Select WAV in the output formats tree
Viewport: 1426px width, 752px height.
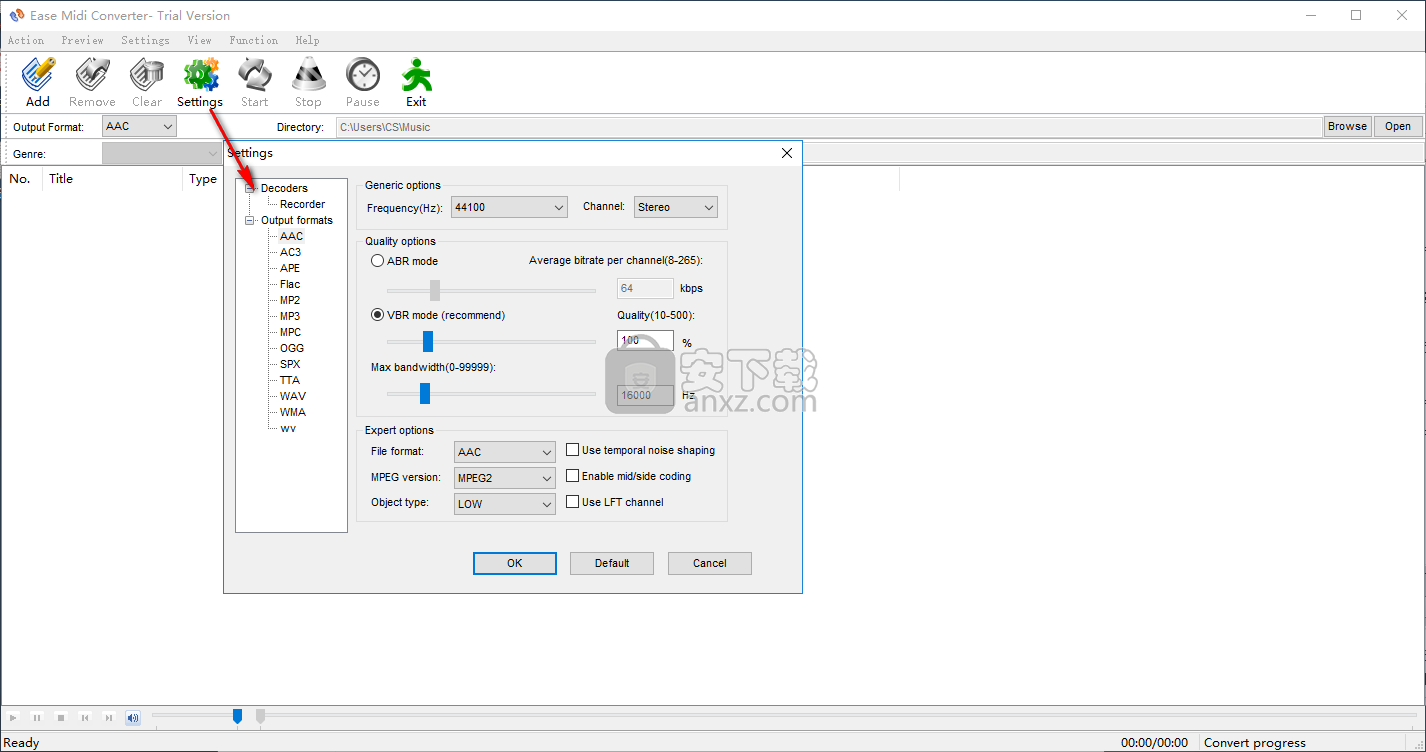point(293,396)
